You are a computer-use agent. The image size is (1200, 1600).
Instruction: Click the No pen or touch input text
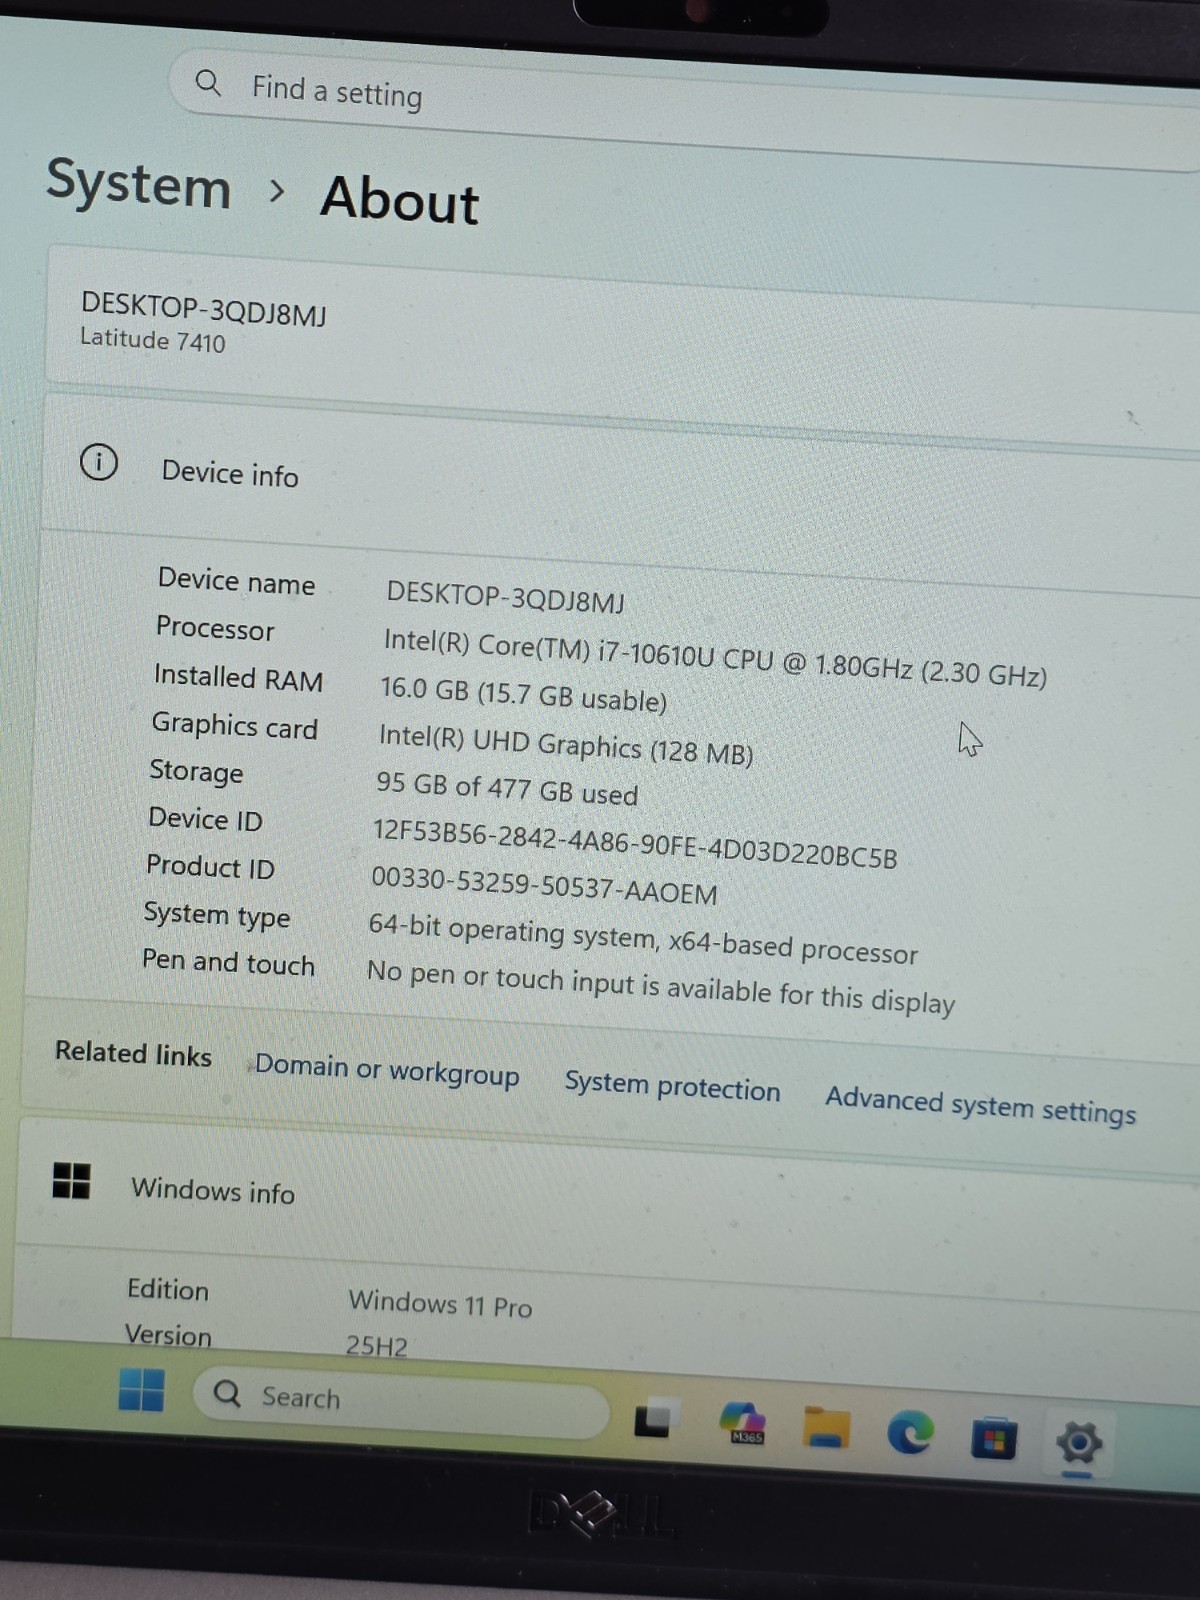point(661,986)
